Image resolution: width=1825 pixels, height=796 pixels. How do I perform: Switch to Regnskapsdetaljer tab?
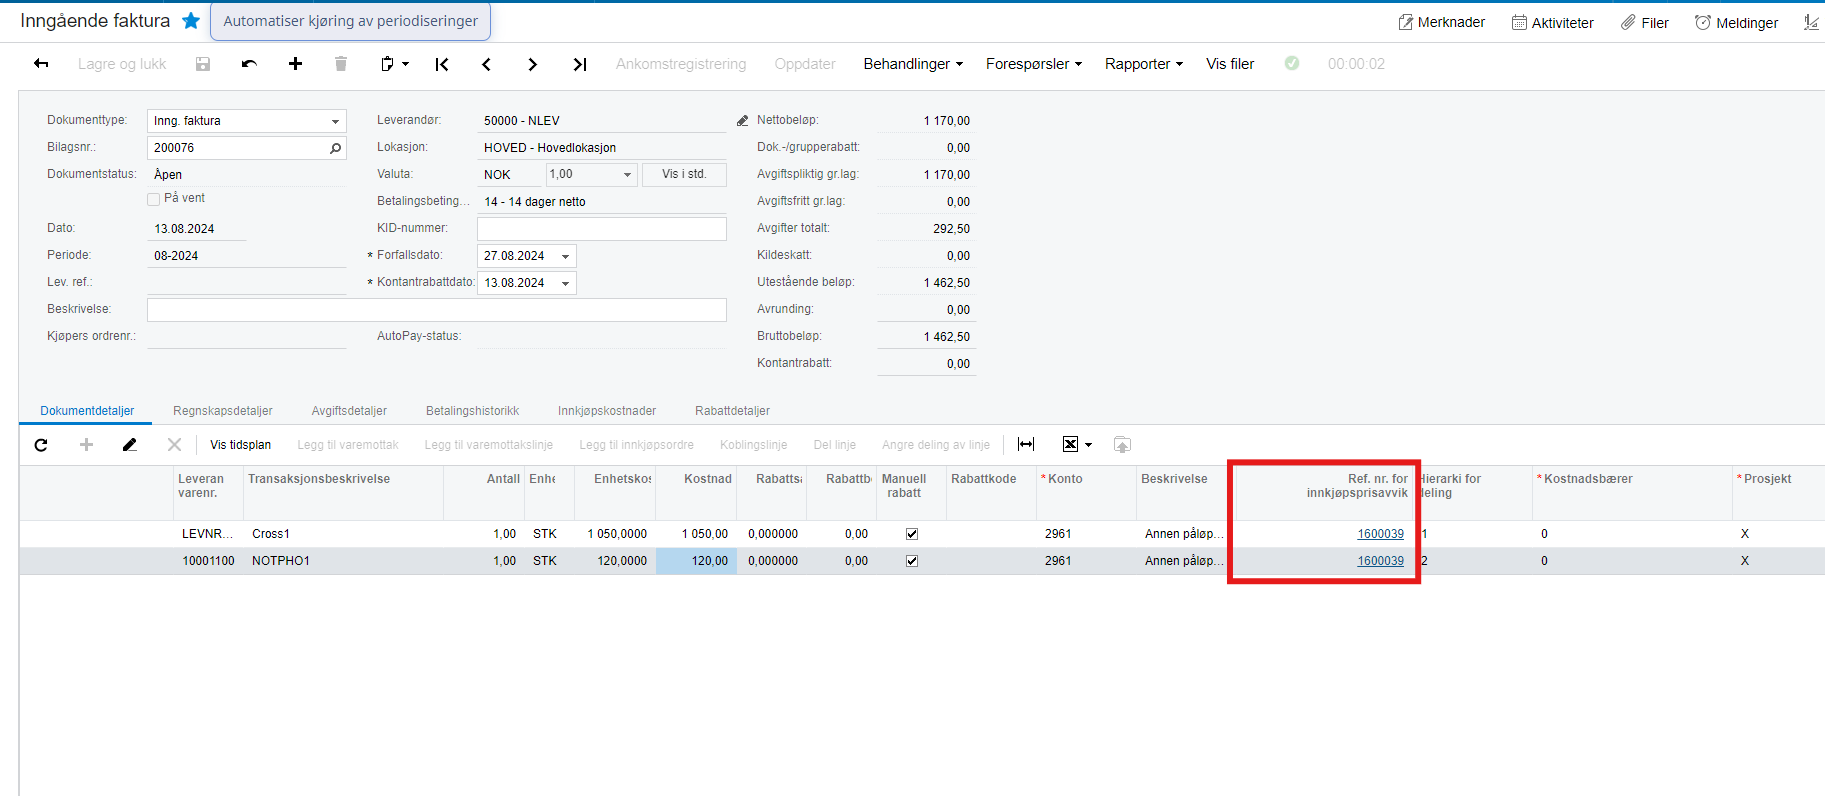click(223, 411)
